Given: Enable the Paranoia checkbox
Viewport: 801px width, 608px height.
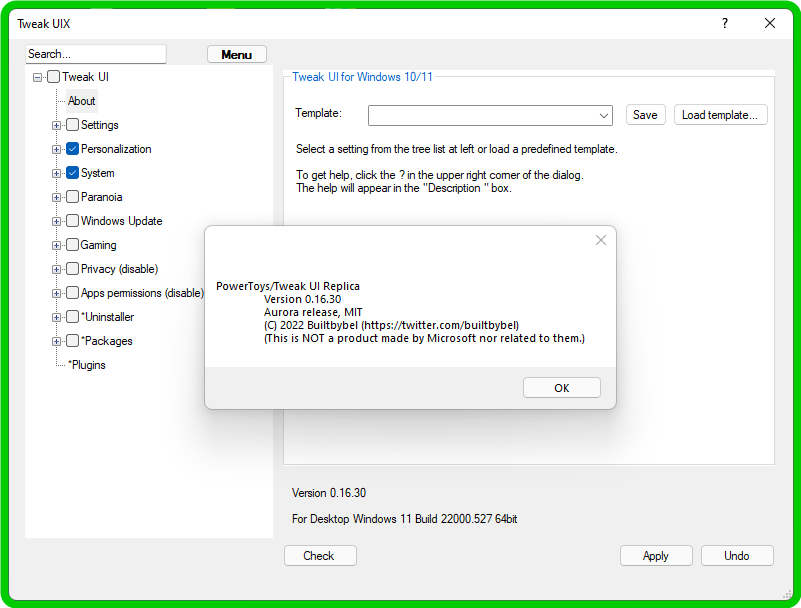Looking at the screenshot, I should coord(73,197).
